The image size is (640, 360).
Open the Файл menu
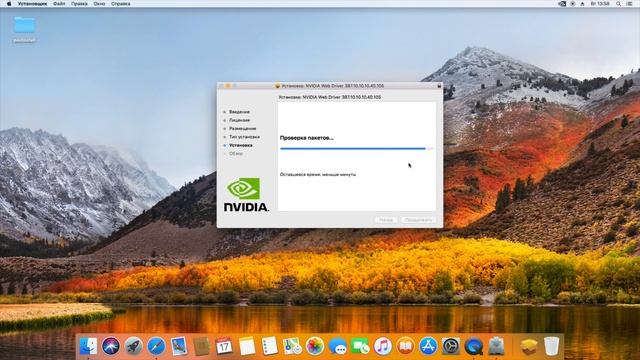pyautogui.click(x=59, y=4)
